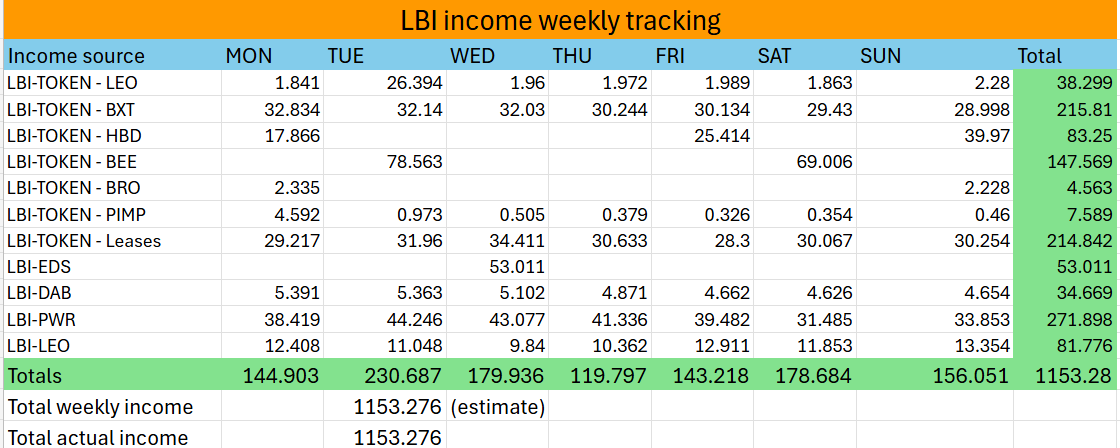The image size is (1120, 448).
Task: Select the THU column header
Action: 600,56
